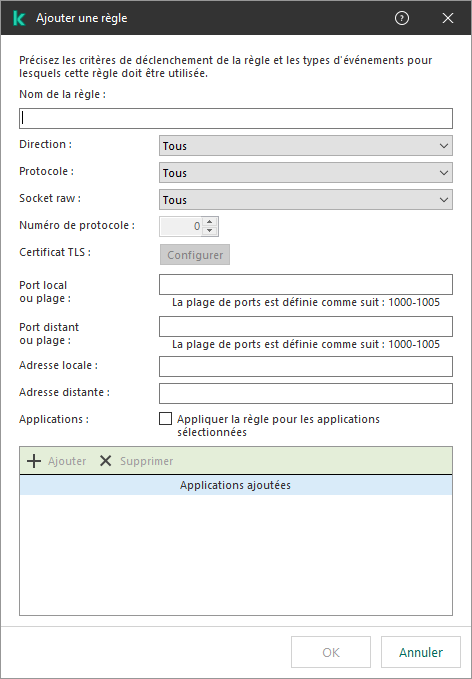Click the plus icon next to Ajouter
The image size is (472, 679).
(x=34, y=461)
